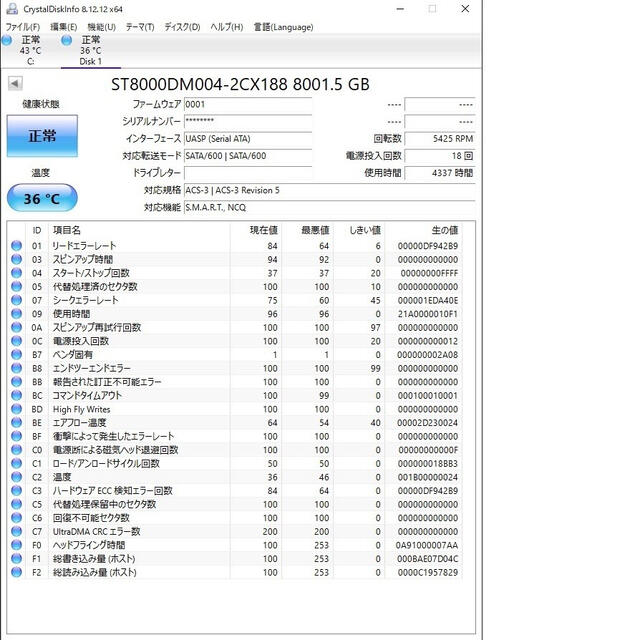
Task: Click status icon for 代替処理保留中のセクタ数 row
Action: point(16,504)
